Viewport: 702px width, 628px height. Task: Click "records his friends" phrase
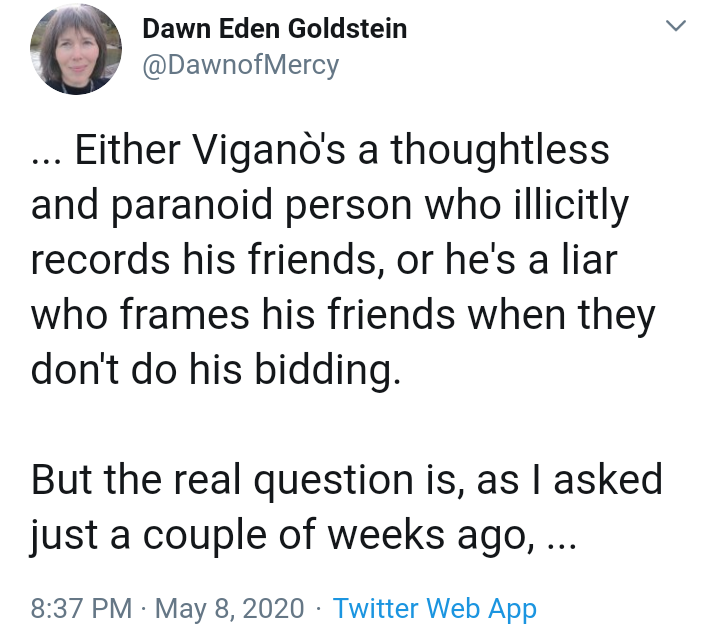(203, 260)
